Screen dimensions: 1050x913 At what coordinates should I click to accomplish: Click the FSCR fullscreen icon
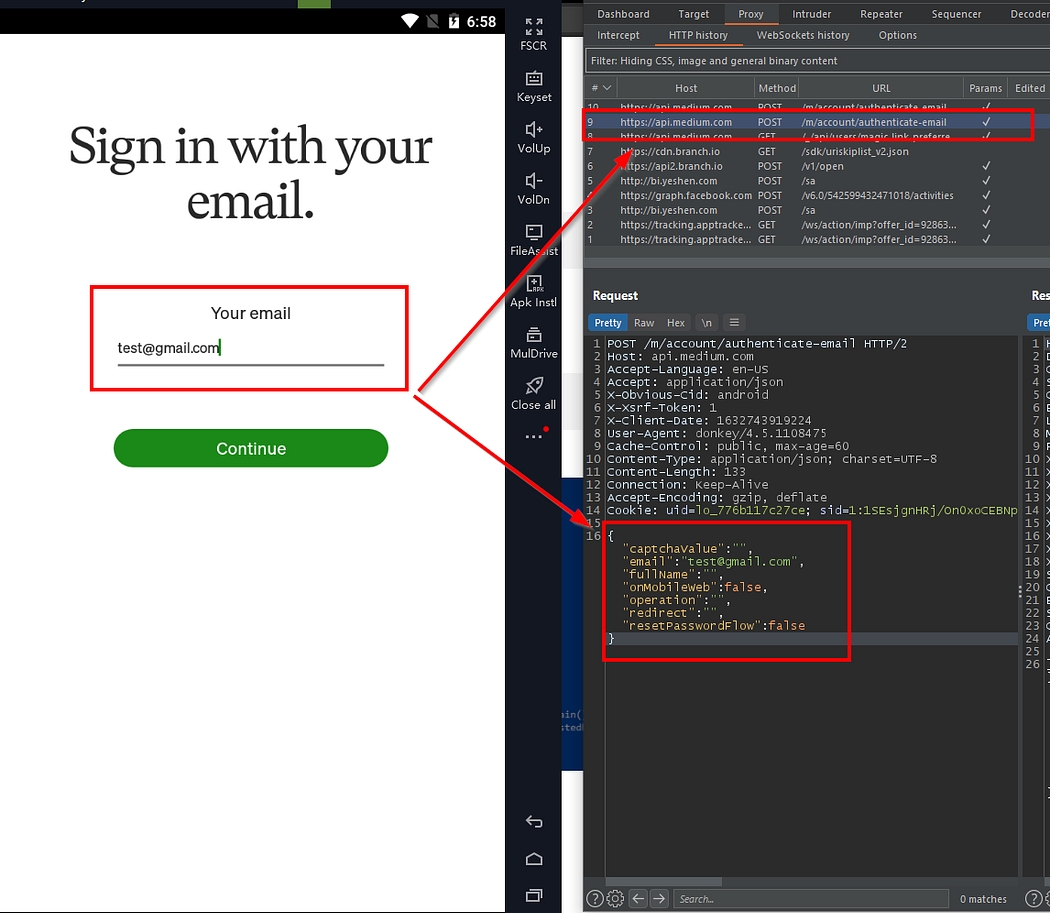tap(534, 27)
